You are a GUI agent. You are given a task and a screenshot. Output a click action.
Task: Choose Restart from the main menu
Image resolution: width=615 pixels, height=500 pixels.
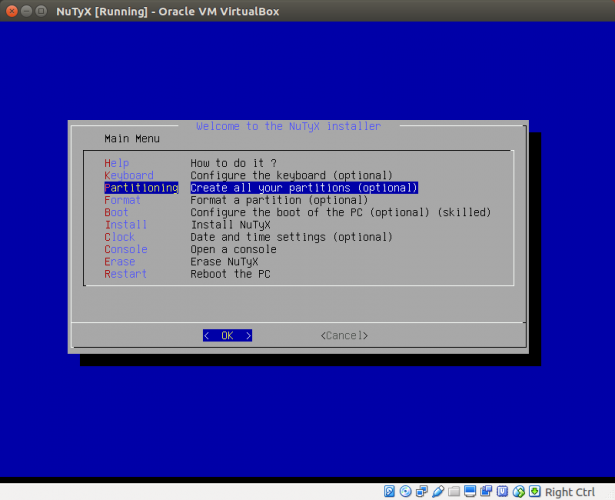click(126, 274)
